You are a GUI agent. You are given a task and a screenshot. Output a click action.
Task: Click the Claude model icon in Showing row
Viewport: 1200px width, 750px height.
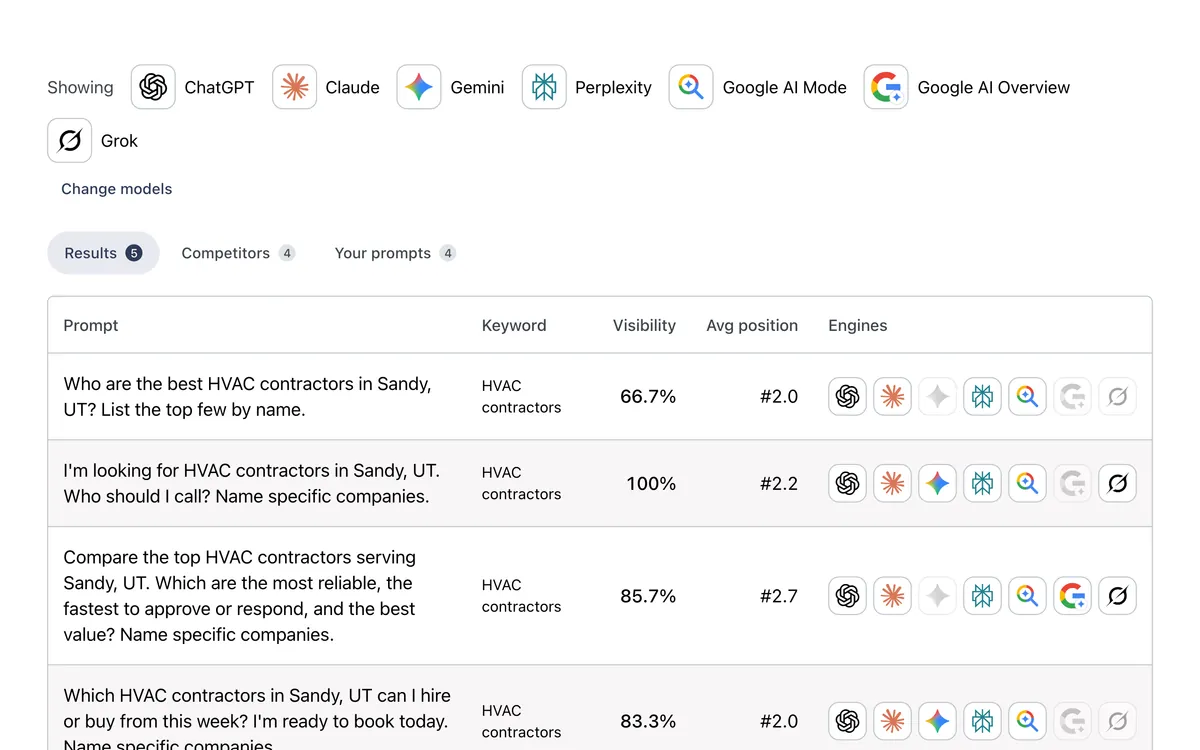[294, 87]
